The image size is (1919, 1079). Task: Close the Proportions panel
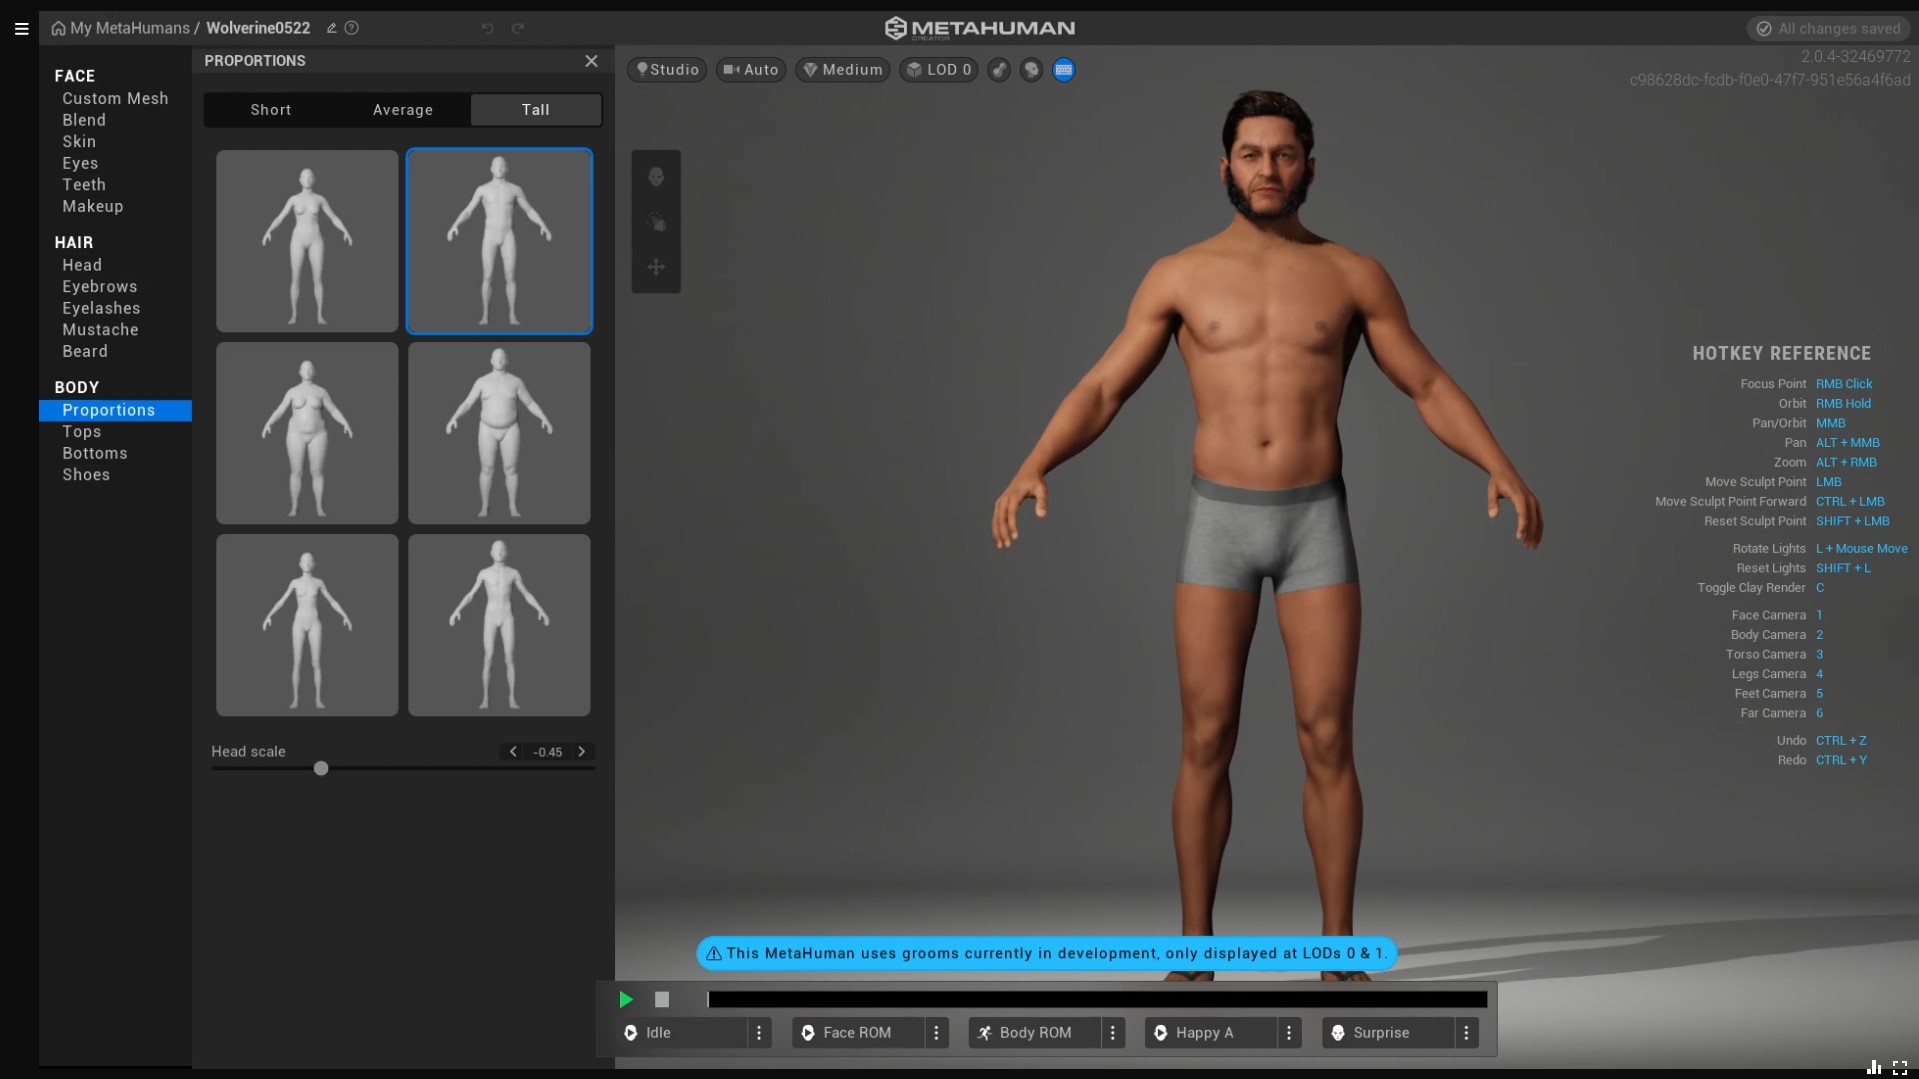[591, 61]
